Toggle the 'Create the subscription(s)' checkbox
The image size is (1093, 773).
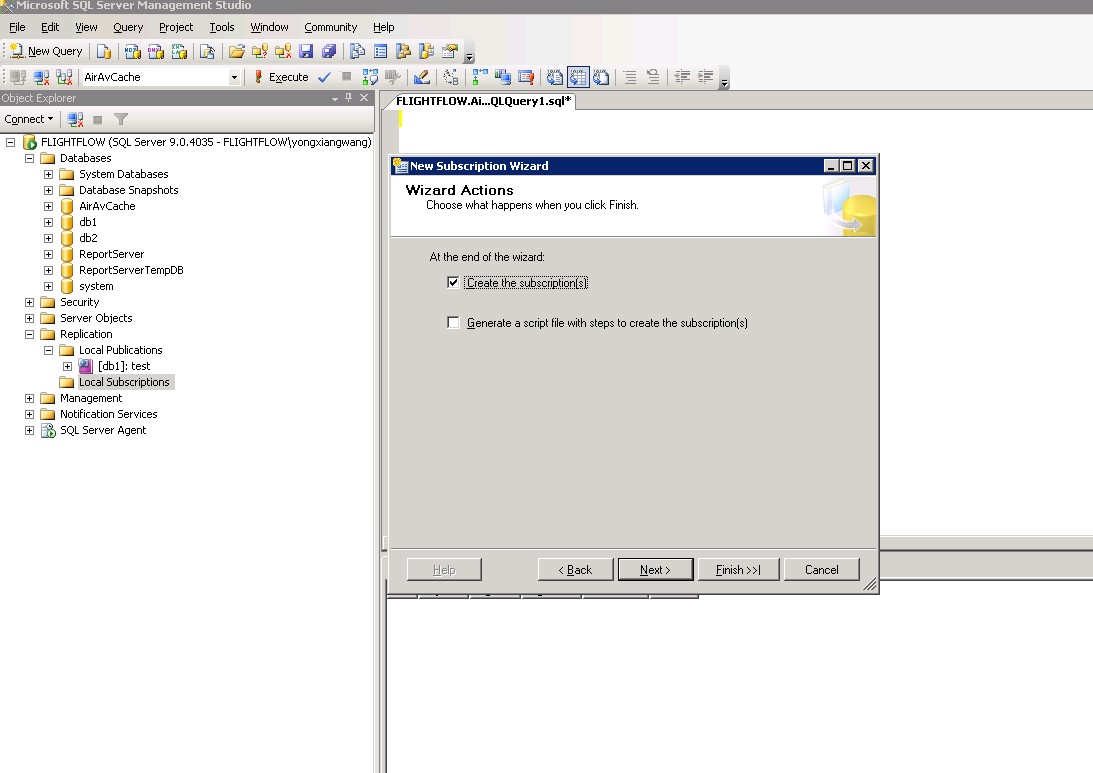(x=454, y=283)
